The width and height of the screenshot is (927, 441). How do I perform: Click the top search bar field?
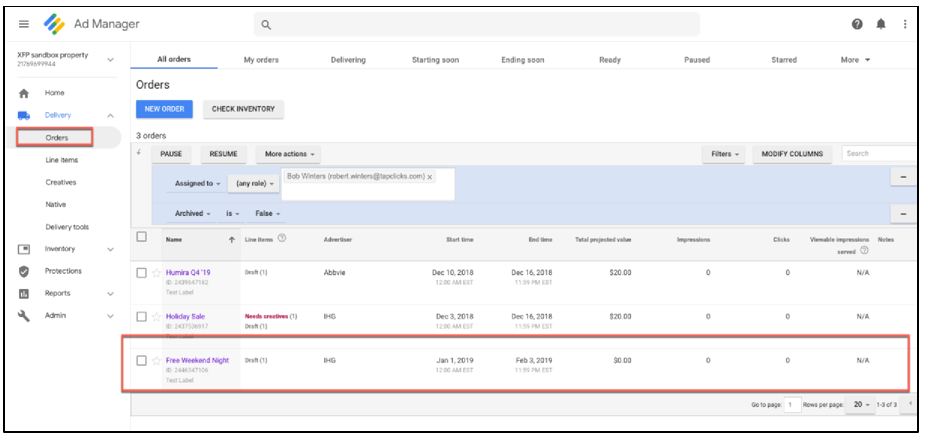tap(477, 25)
